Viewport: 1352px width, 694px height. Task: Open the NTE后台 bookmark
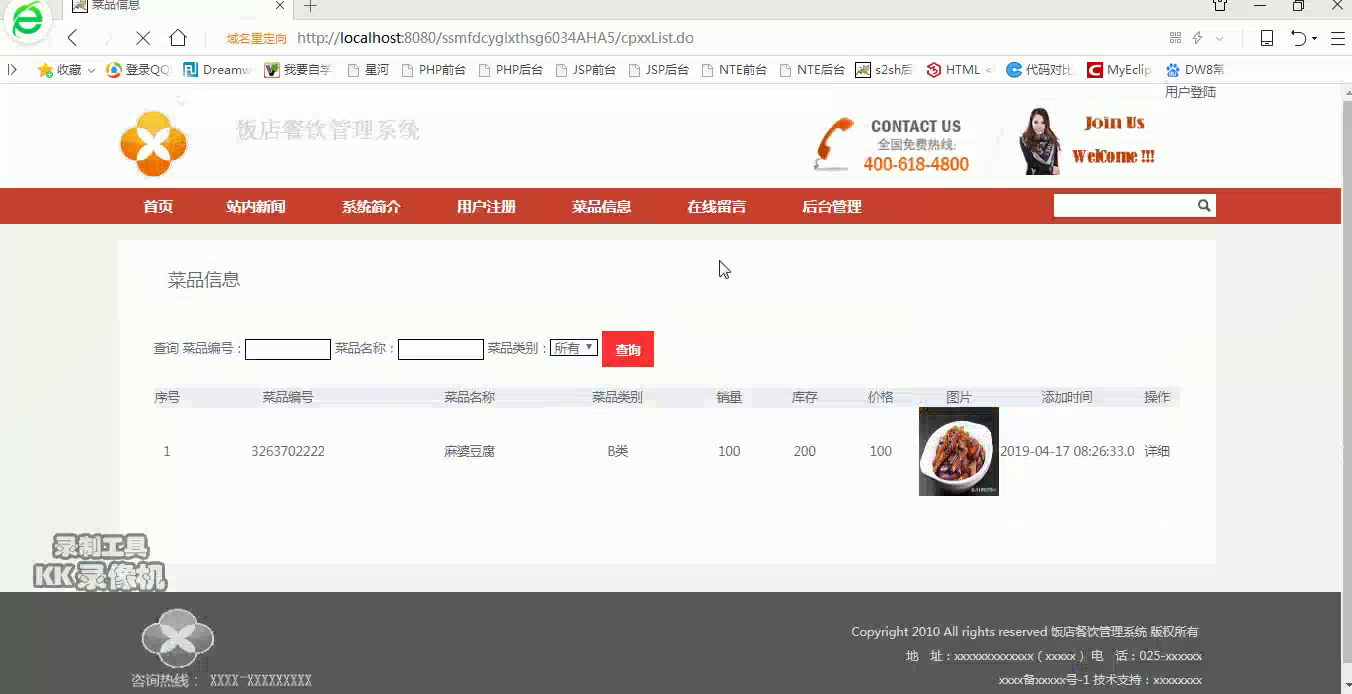[812, 70]
